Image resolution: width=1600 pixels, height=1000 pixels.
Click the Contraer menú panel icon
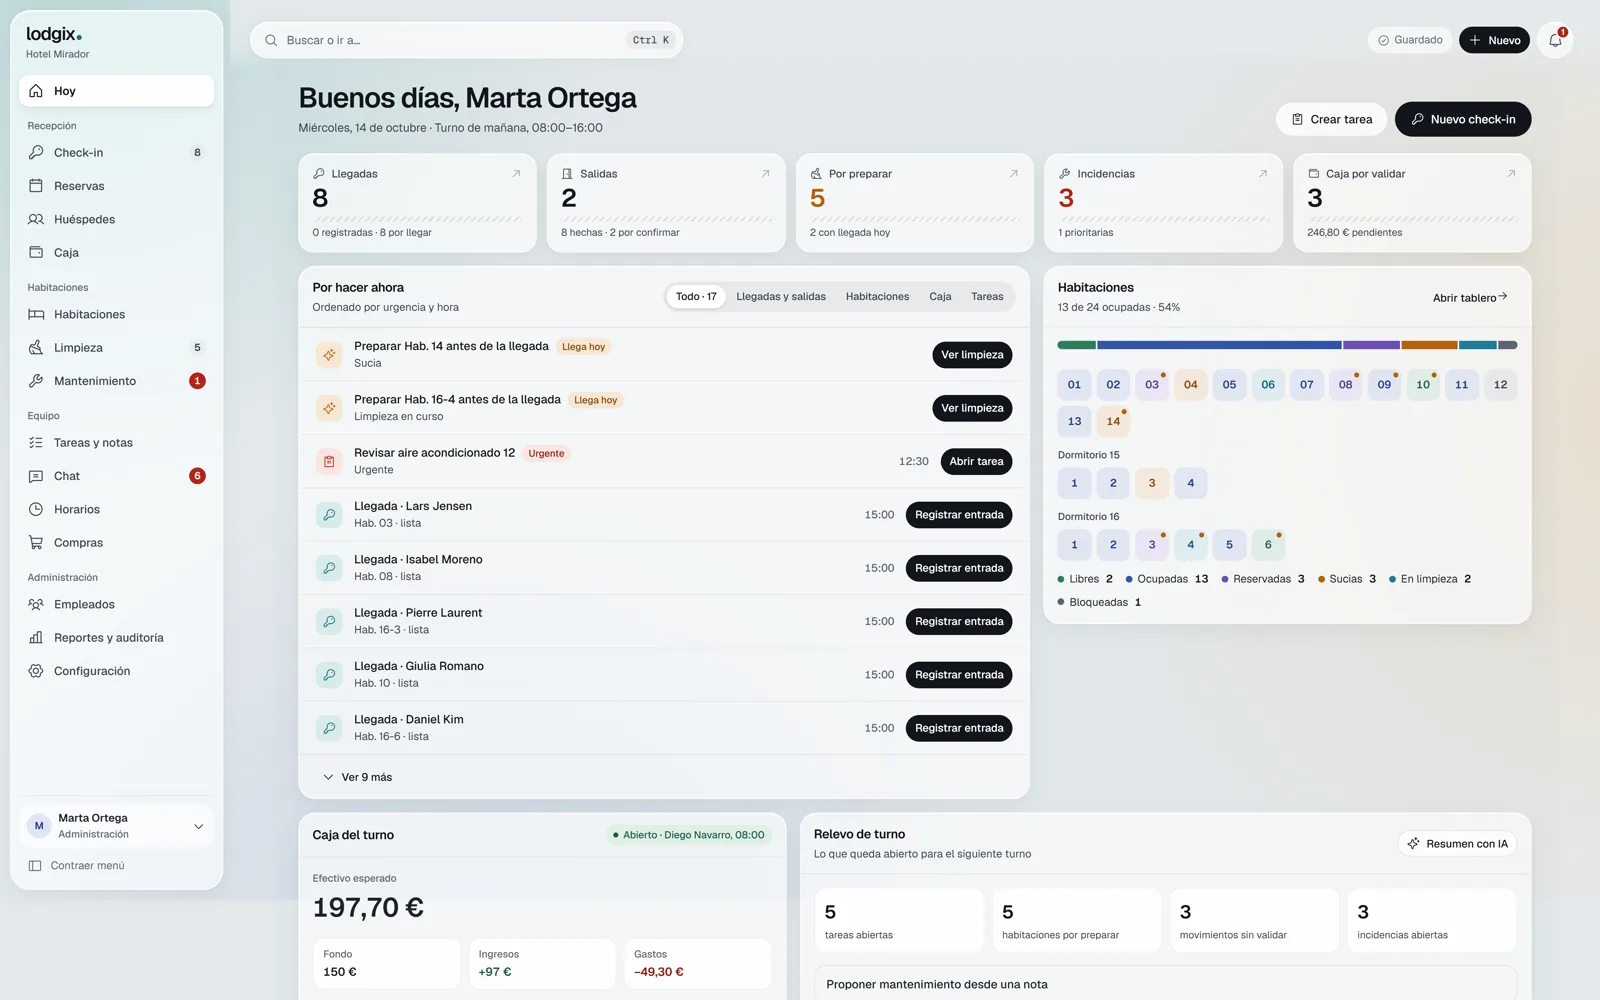click(35, 866)
